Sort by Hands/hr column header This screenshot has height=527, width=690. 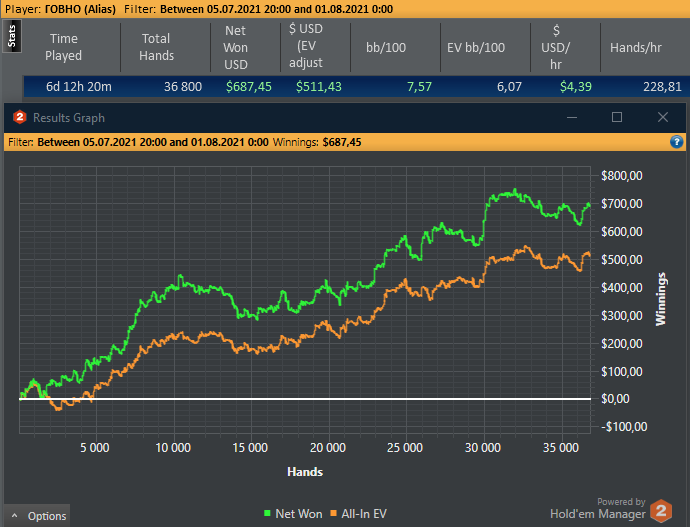tap(636, 47)
